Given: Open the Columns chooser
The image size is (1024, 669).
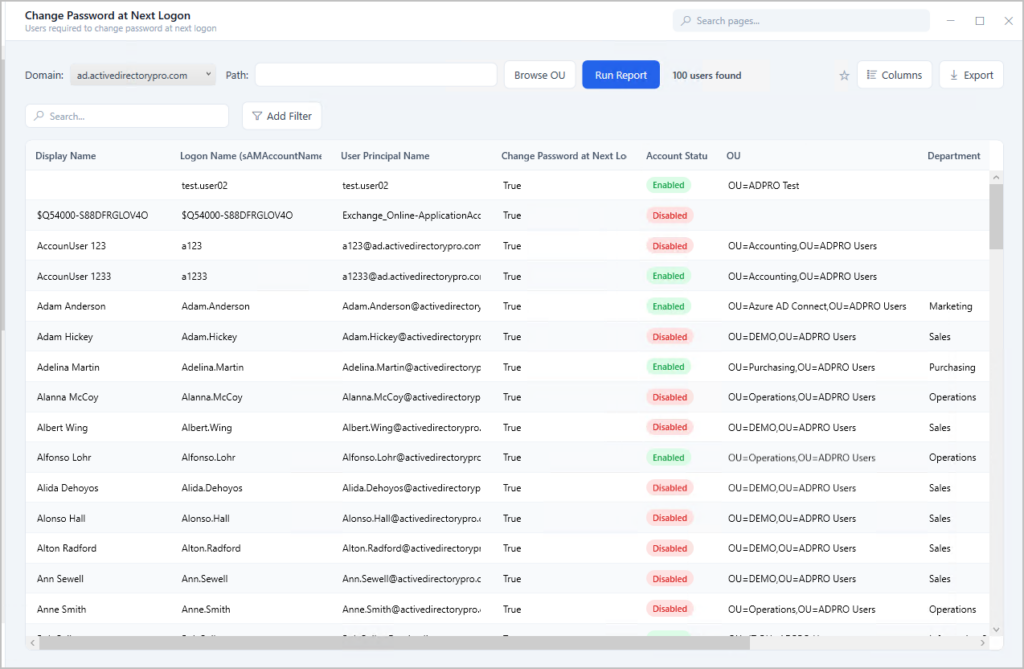Looking at the screenshot, I should 894,75.
